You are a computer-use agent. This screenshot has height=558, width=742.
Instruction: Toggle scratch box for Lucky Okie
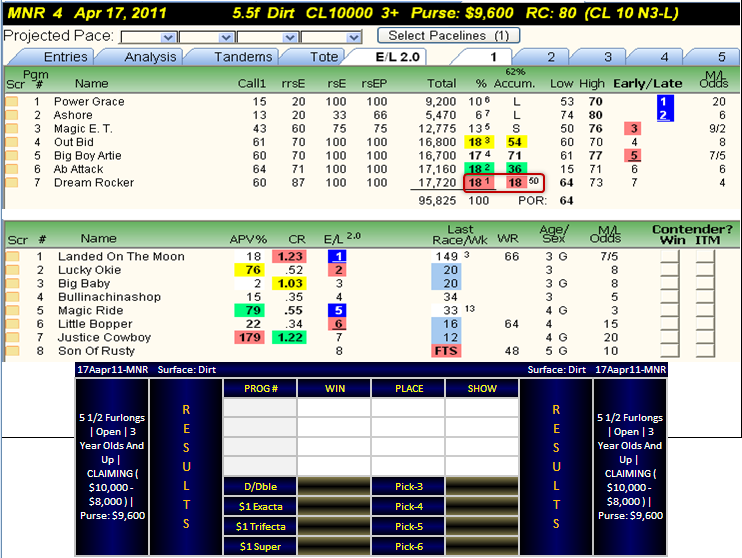click(x=13, y=270)
